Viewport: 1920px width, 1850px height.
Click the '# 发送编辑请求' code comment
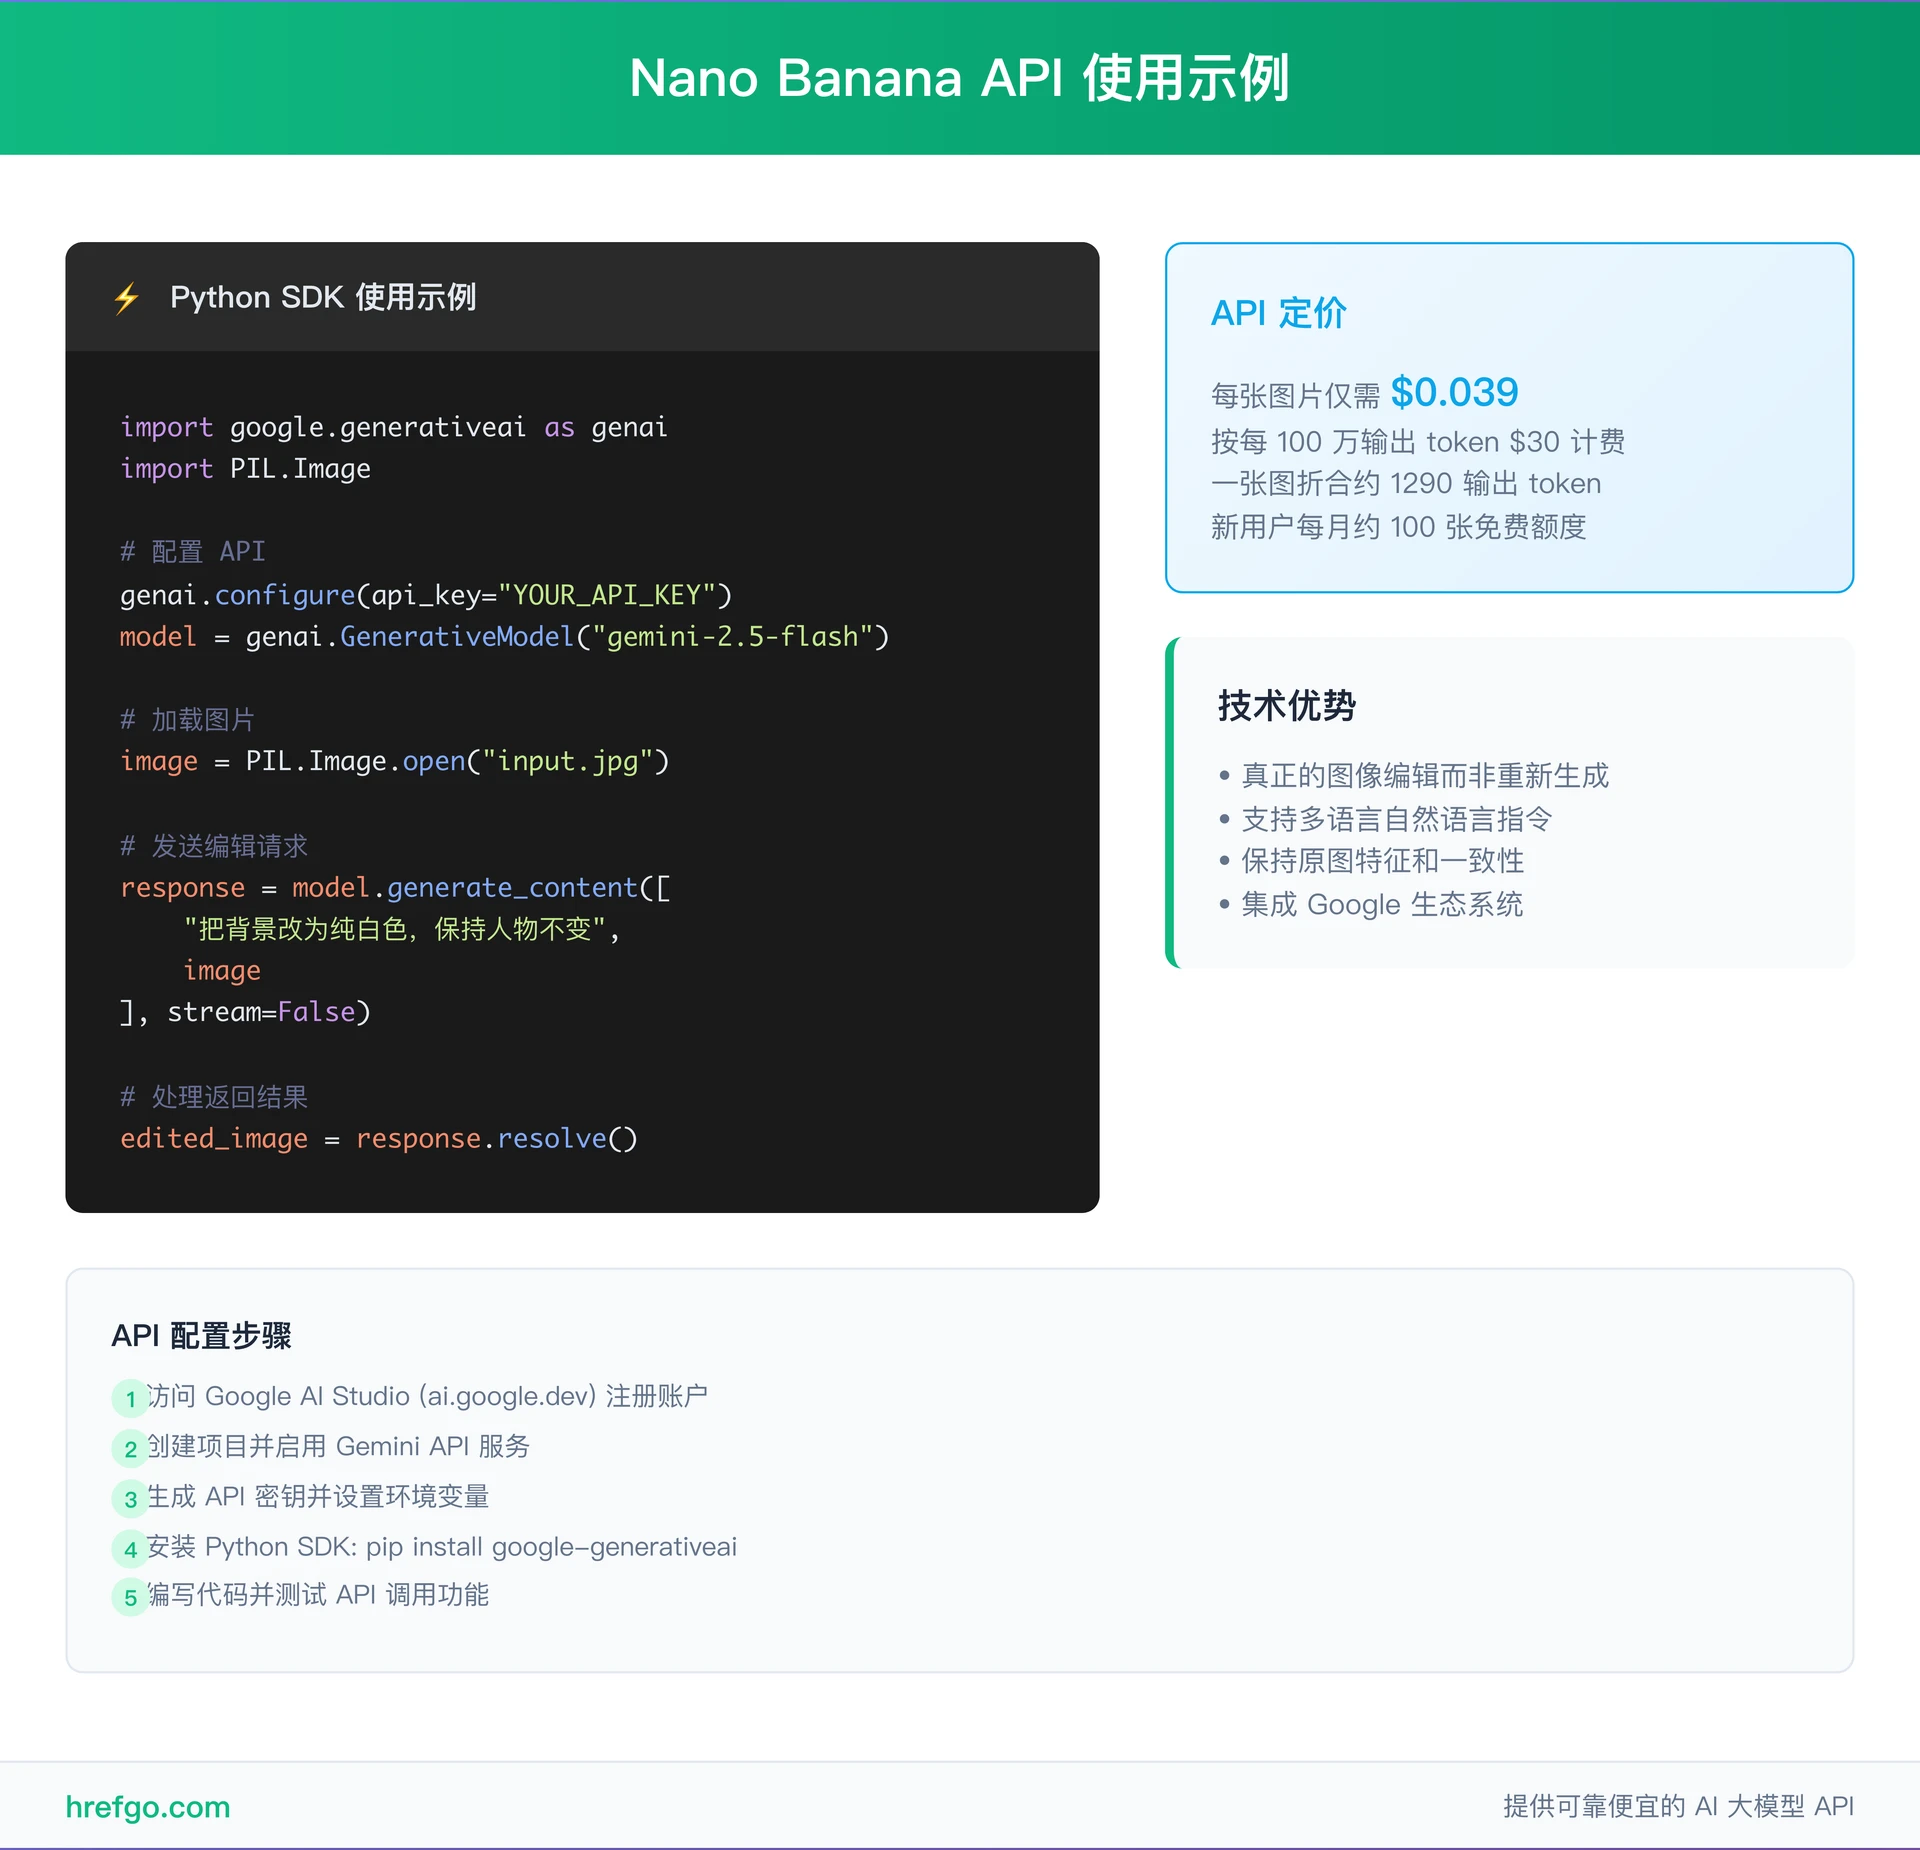click(x=214, y=846)
